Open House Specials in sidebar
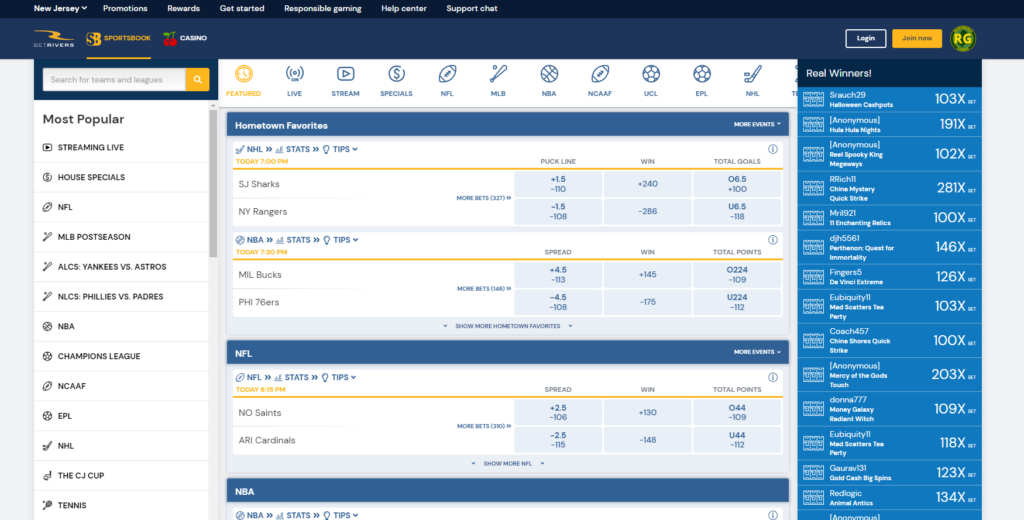 121,178
